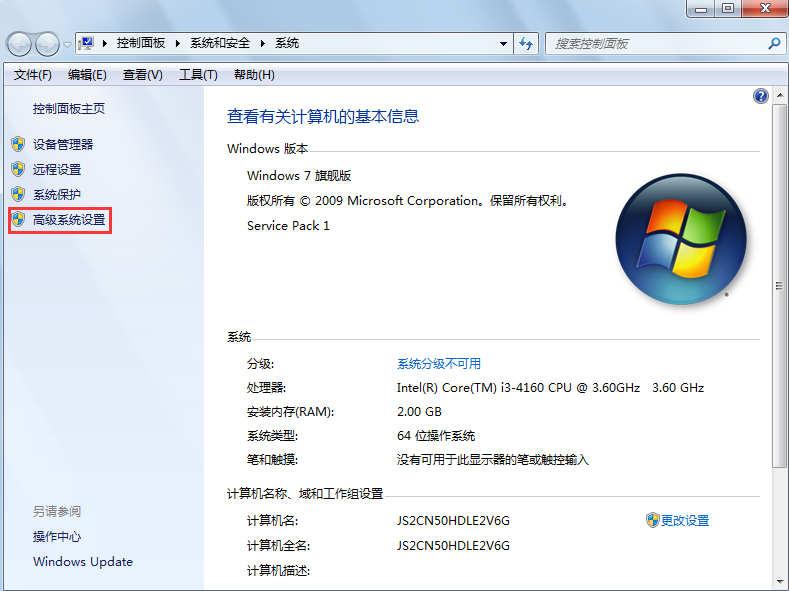Open the recent pages dropdown arrow
Viewport: 789px width, 591px height.
[x=67, y=44]
